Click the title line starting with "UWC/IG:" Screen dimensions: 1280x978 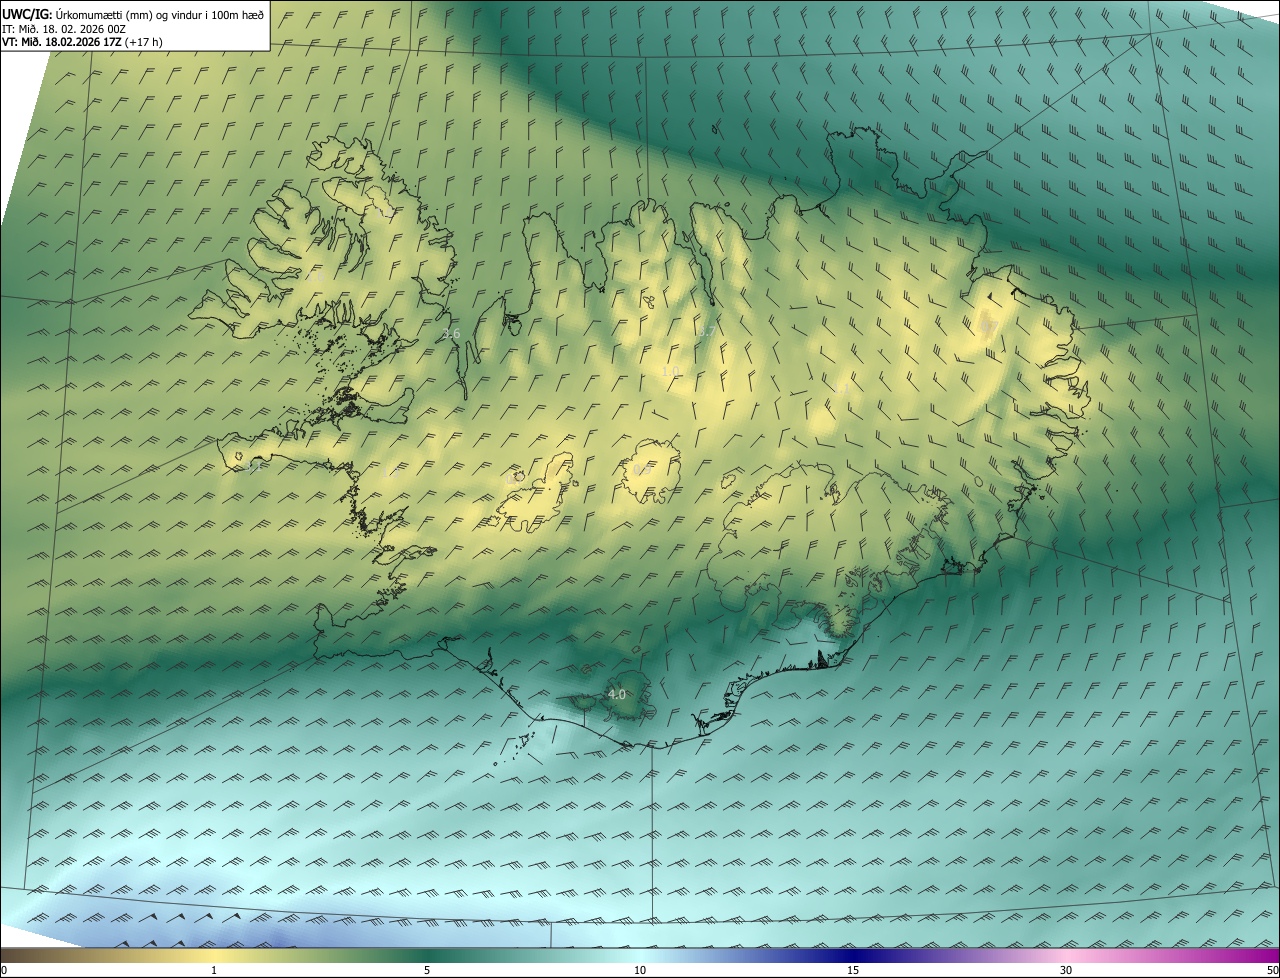click(133, 14)
